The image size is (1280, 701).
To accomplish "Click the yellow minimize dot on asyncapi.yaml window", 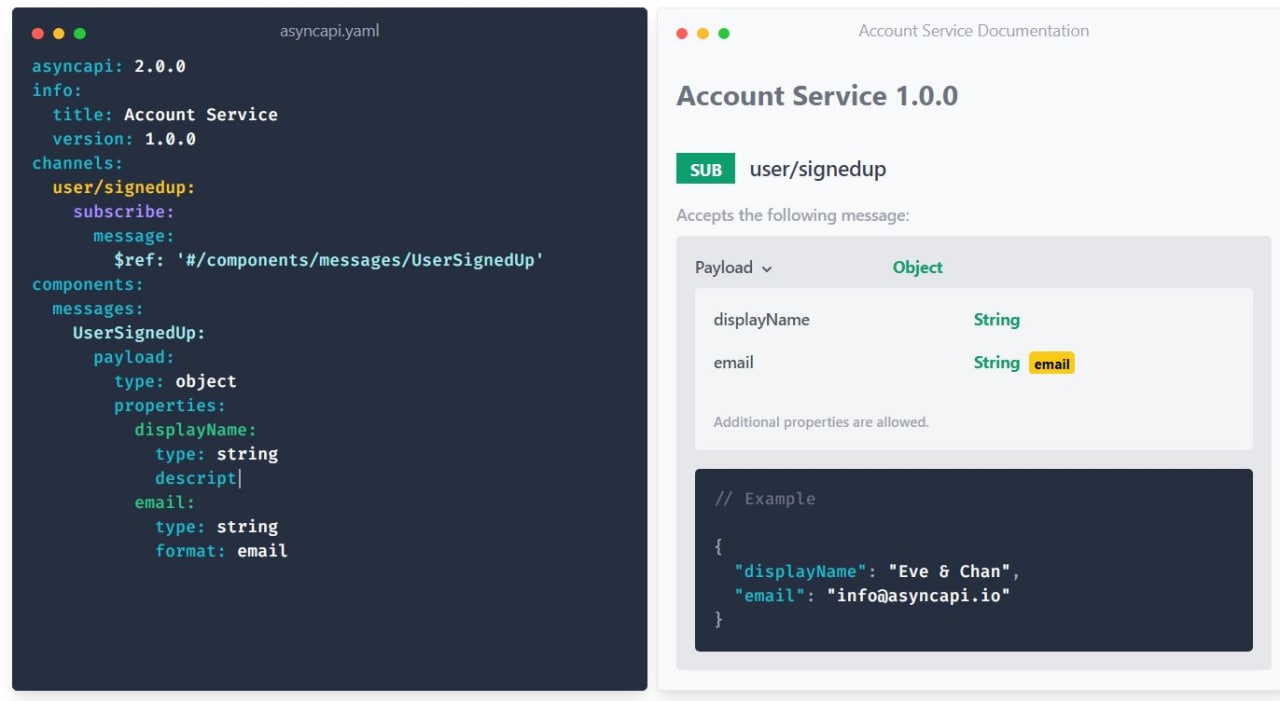I will point(59,33).
